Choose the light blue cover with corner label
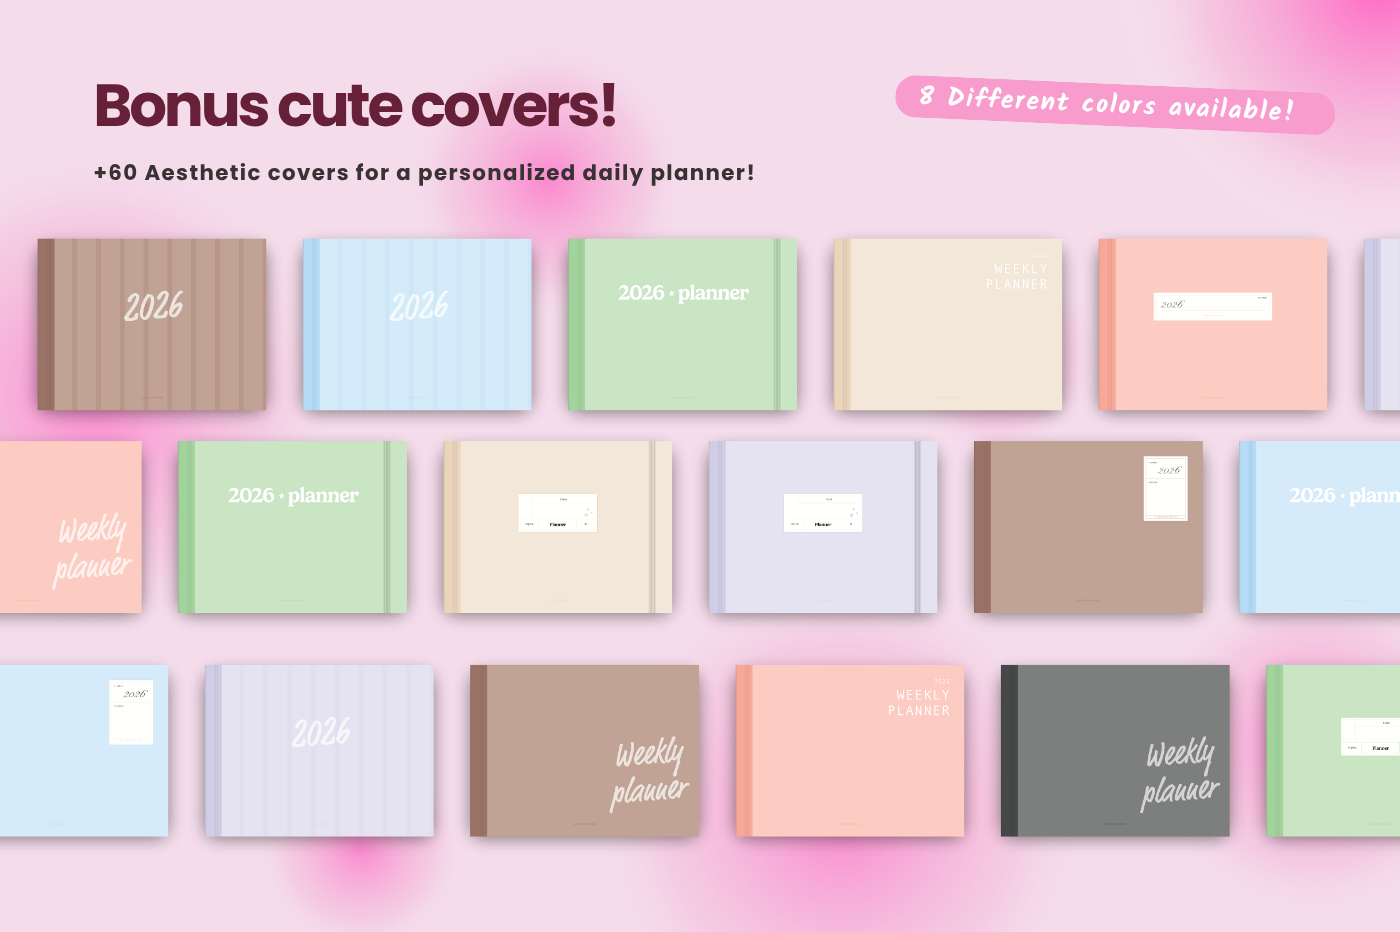This screenshot has height=932, width=1400. click(84, 751)
